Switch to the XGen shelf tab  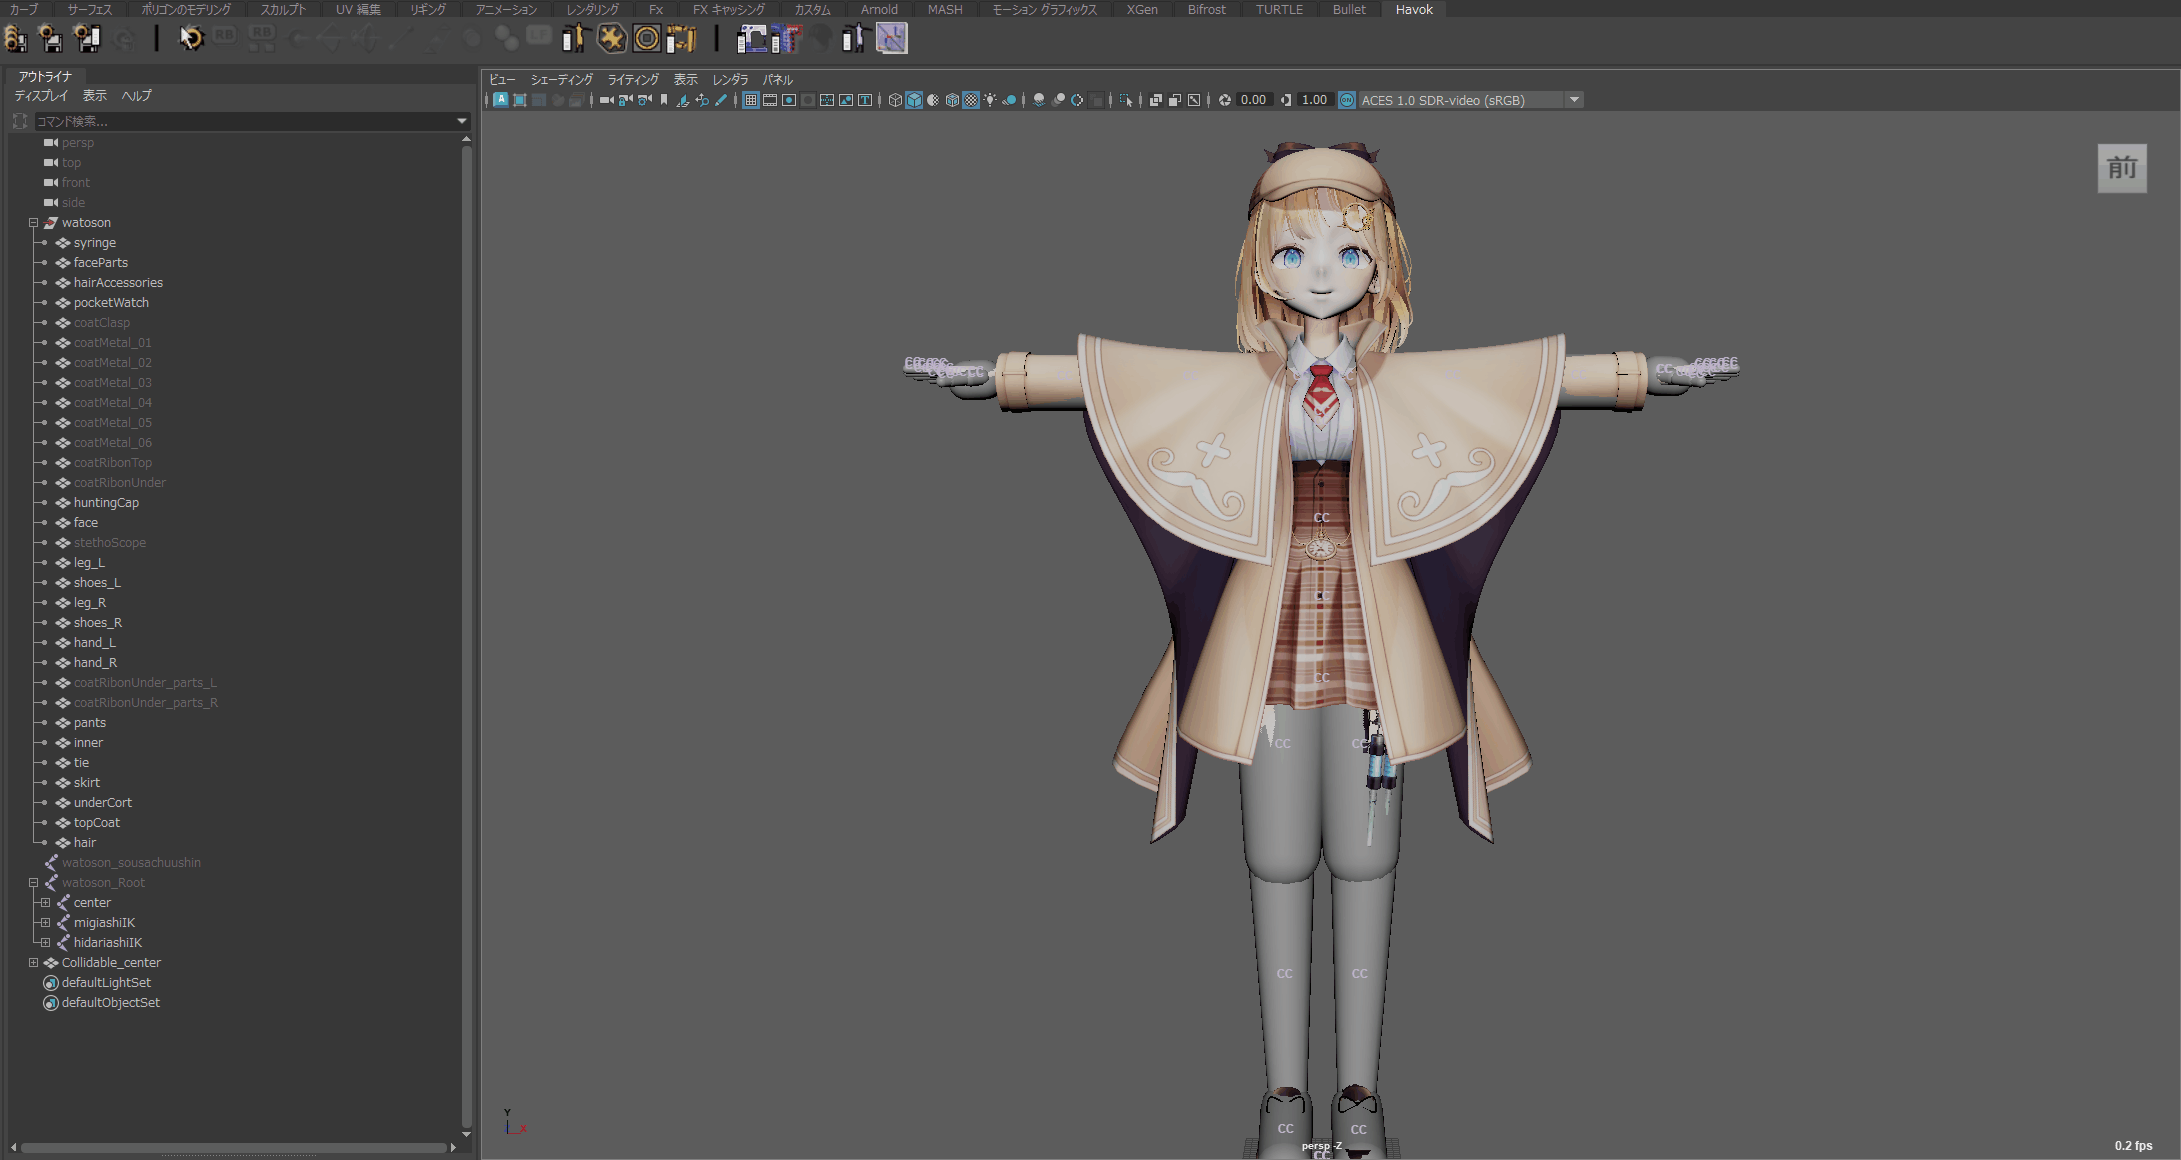coord(1142,9)
